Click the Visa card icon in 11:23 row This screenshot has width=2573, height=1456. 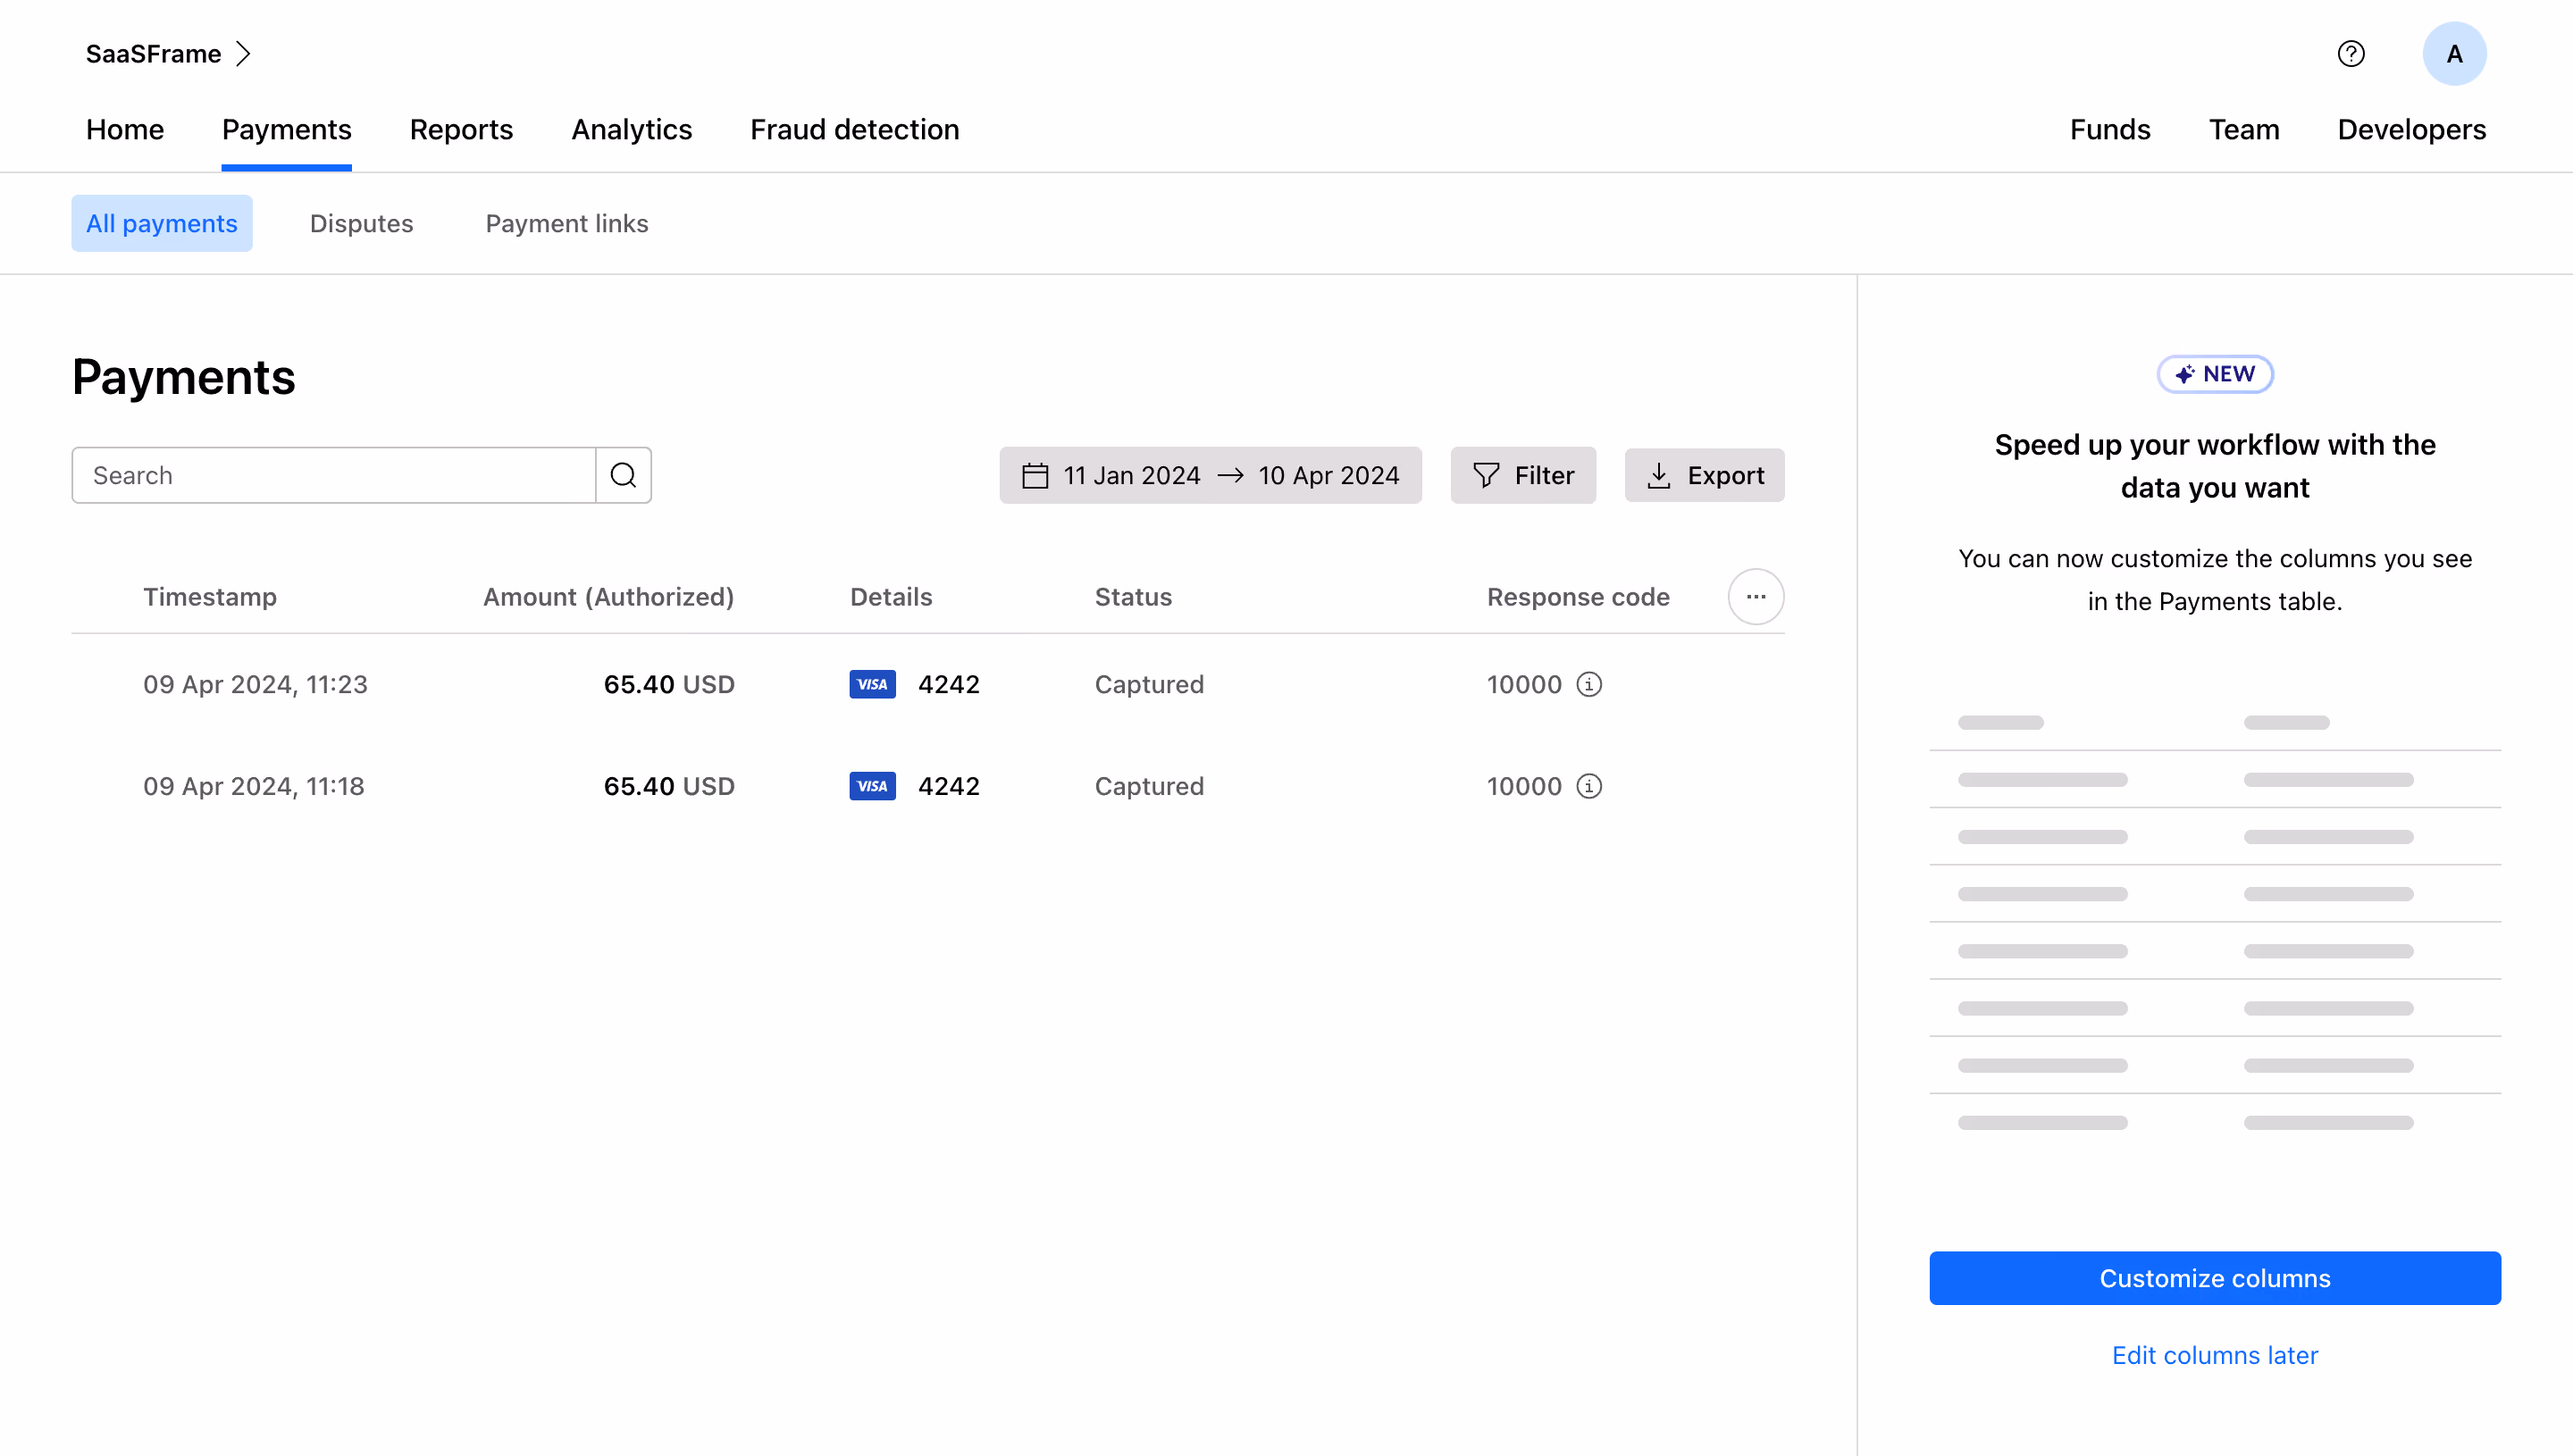pos(872,685)
